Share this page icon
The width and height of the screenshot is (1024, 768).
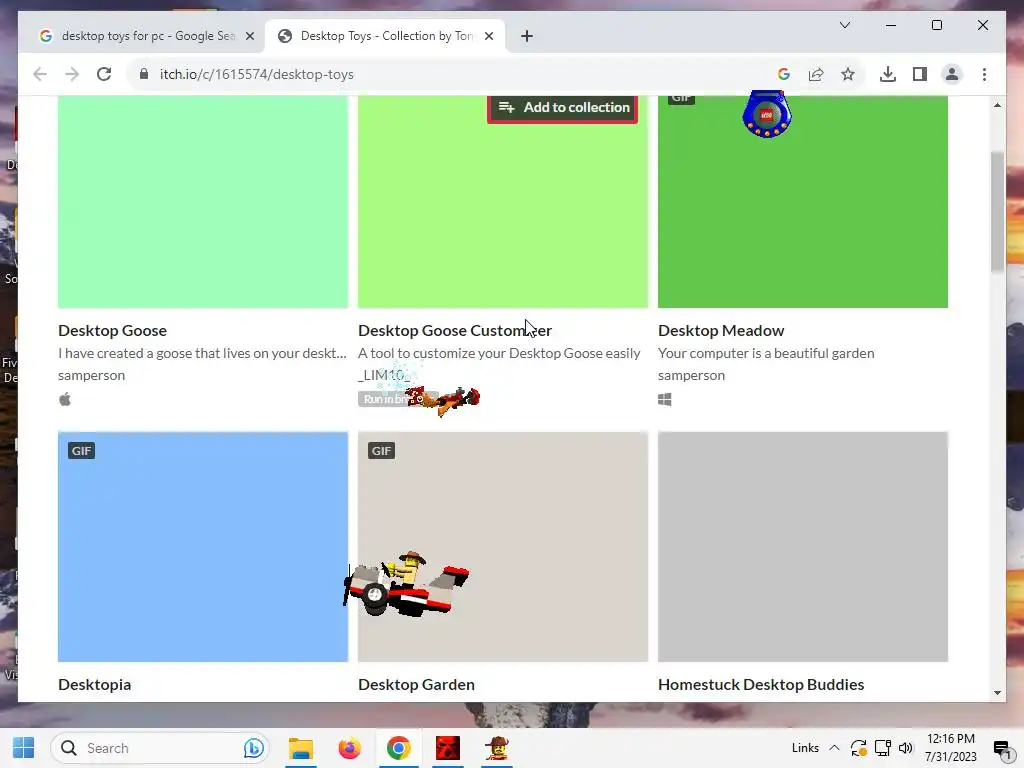point(816,74)
